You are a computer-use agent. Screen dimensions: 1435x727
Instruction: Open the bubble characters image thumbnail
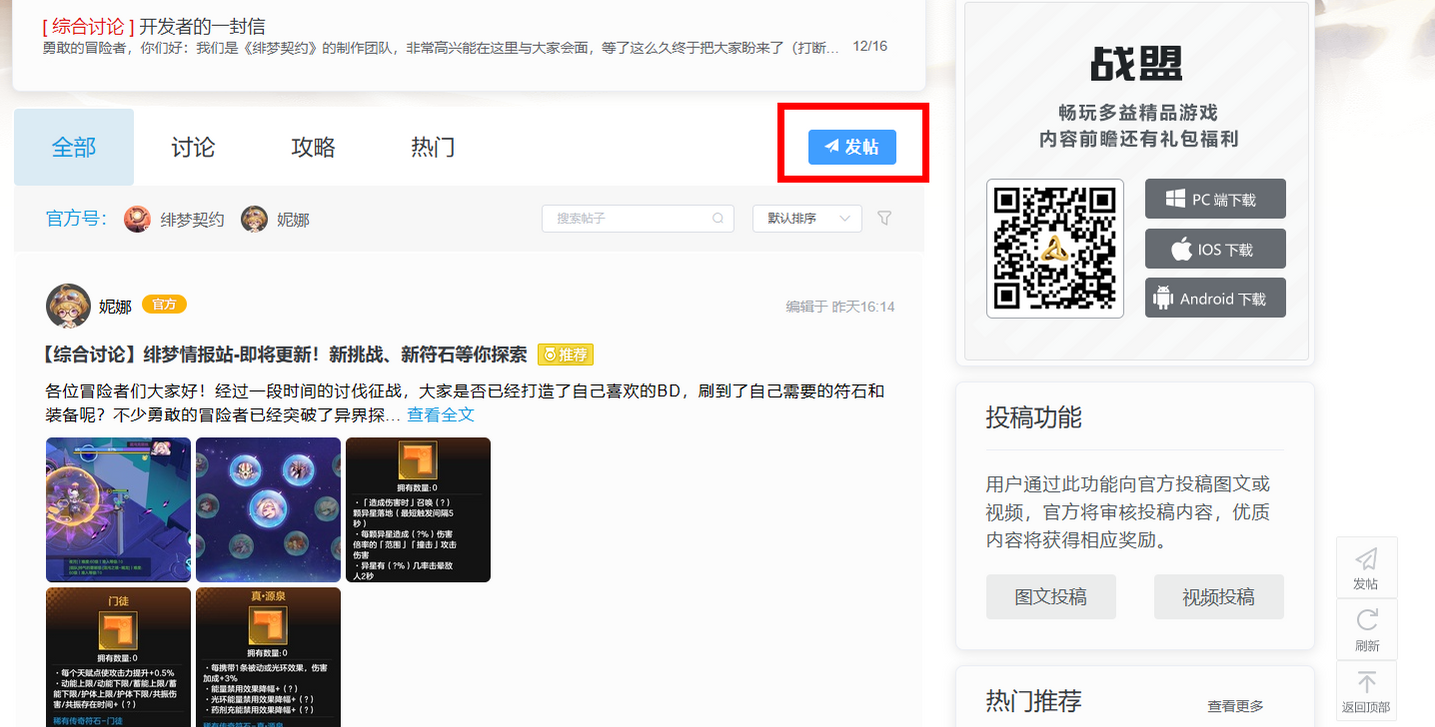(268, 510)
